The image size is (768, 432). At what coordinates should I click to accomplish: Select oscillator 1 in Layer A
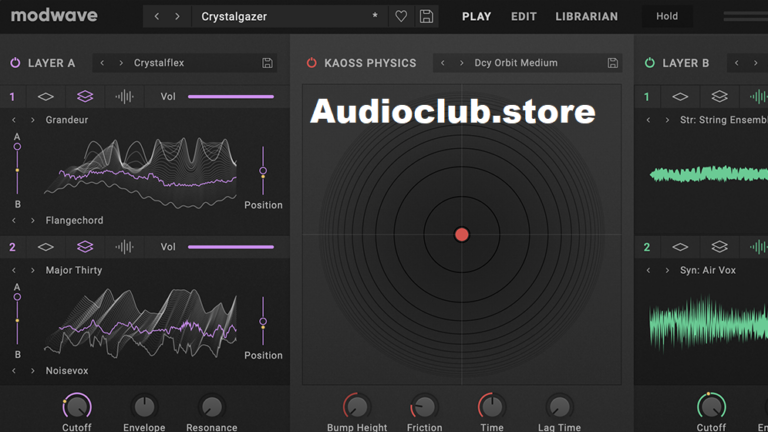12,97
